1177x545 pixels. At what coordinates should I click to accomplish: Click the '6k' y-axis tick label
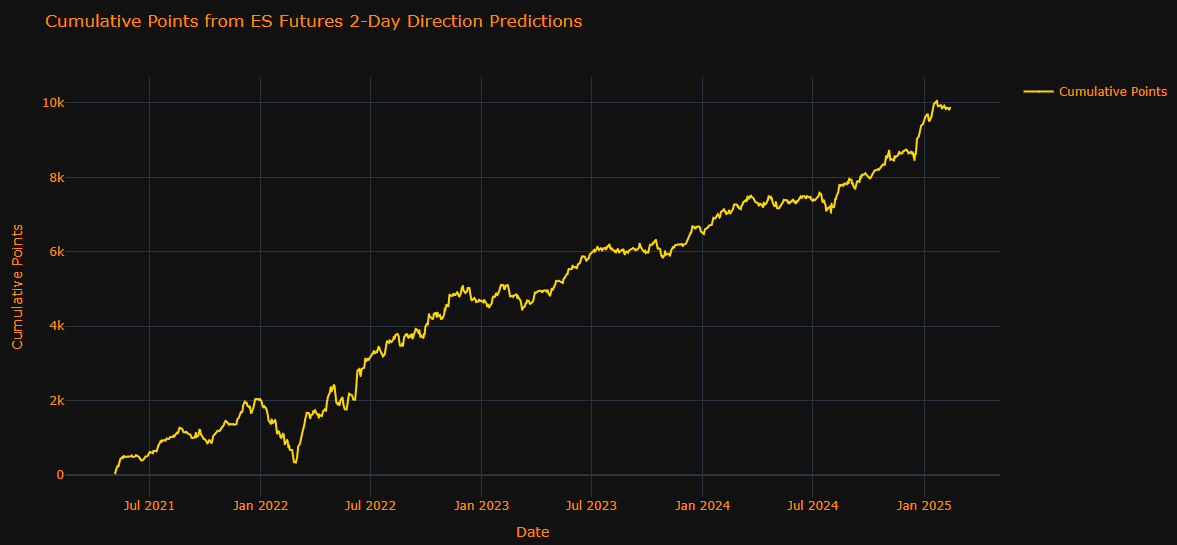click(56, 251)
